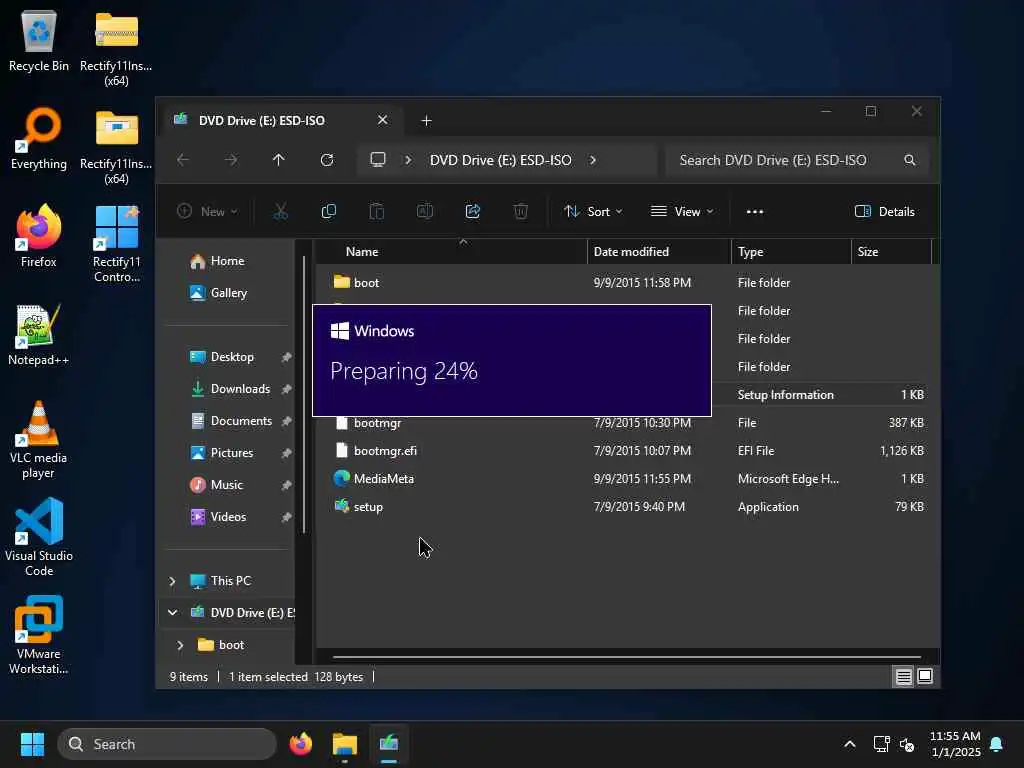Open chevron after PC icon in address bar
The image size is (1024, 768).
(x=408, y=160)
